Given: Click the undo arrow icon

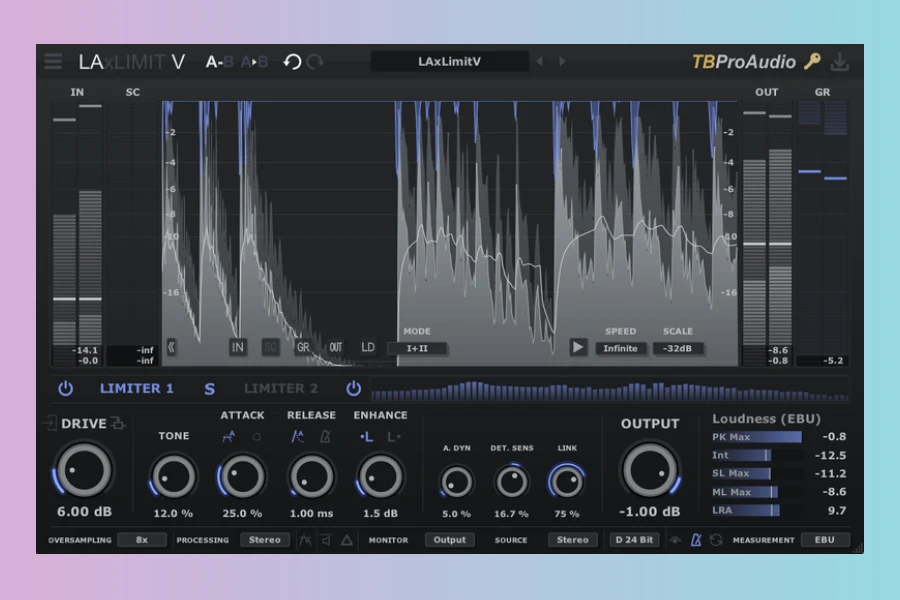Looking at the screenshot, I should [292, 61].
